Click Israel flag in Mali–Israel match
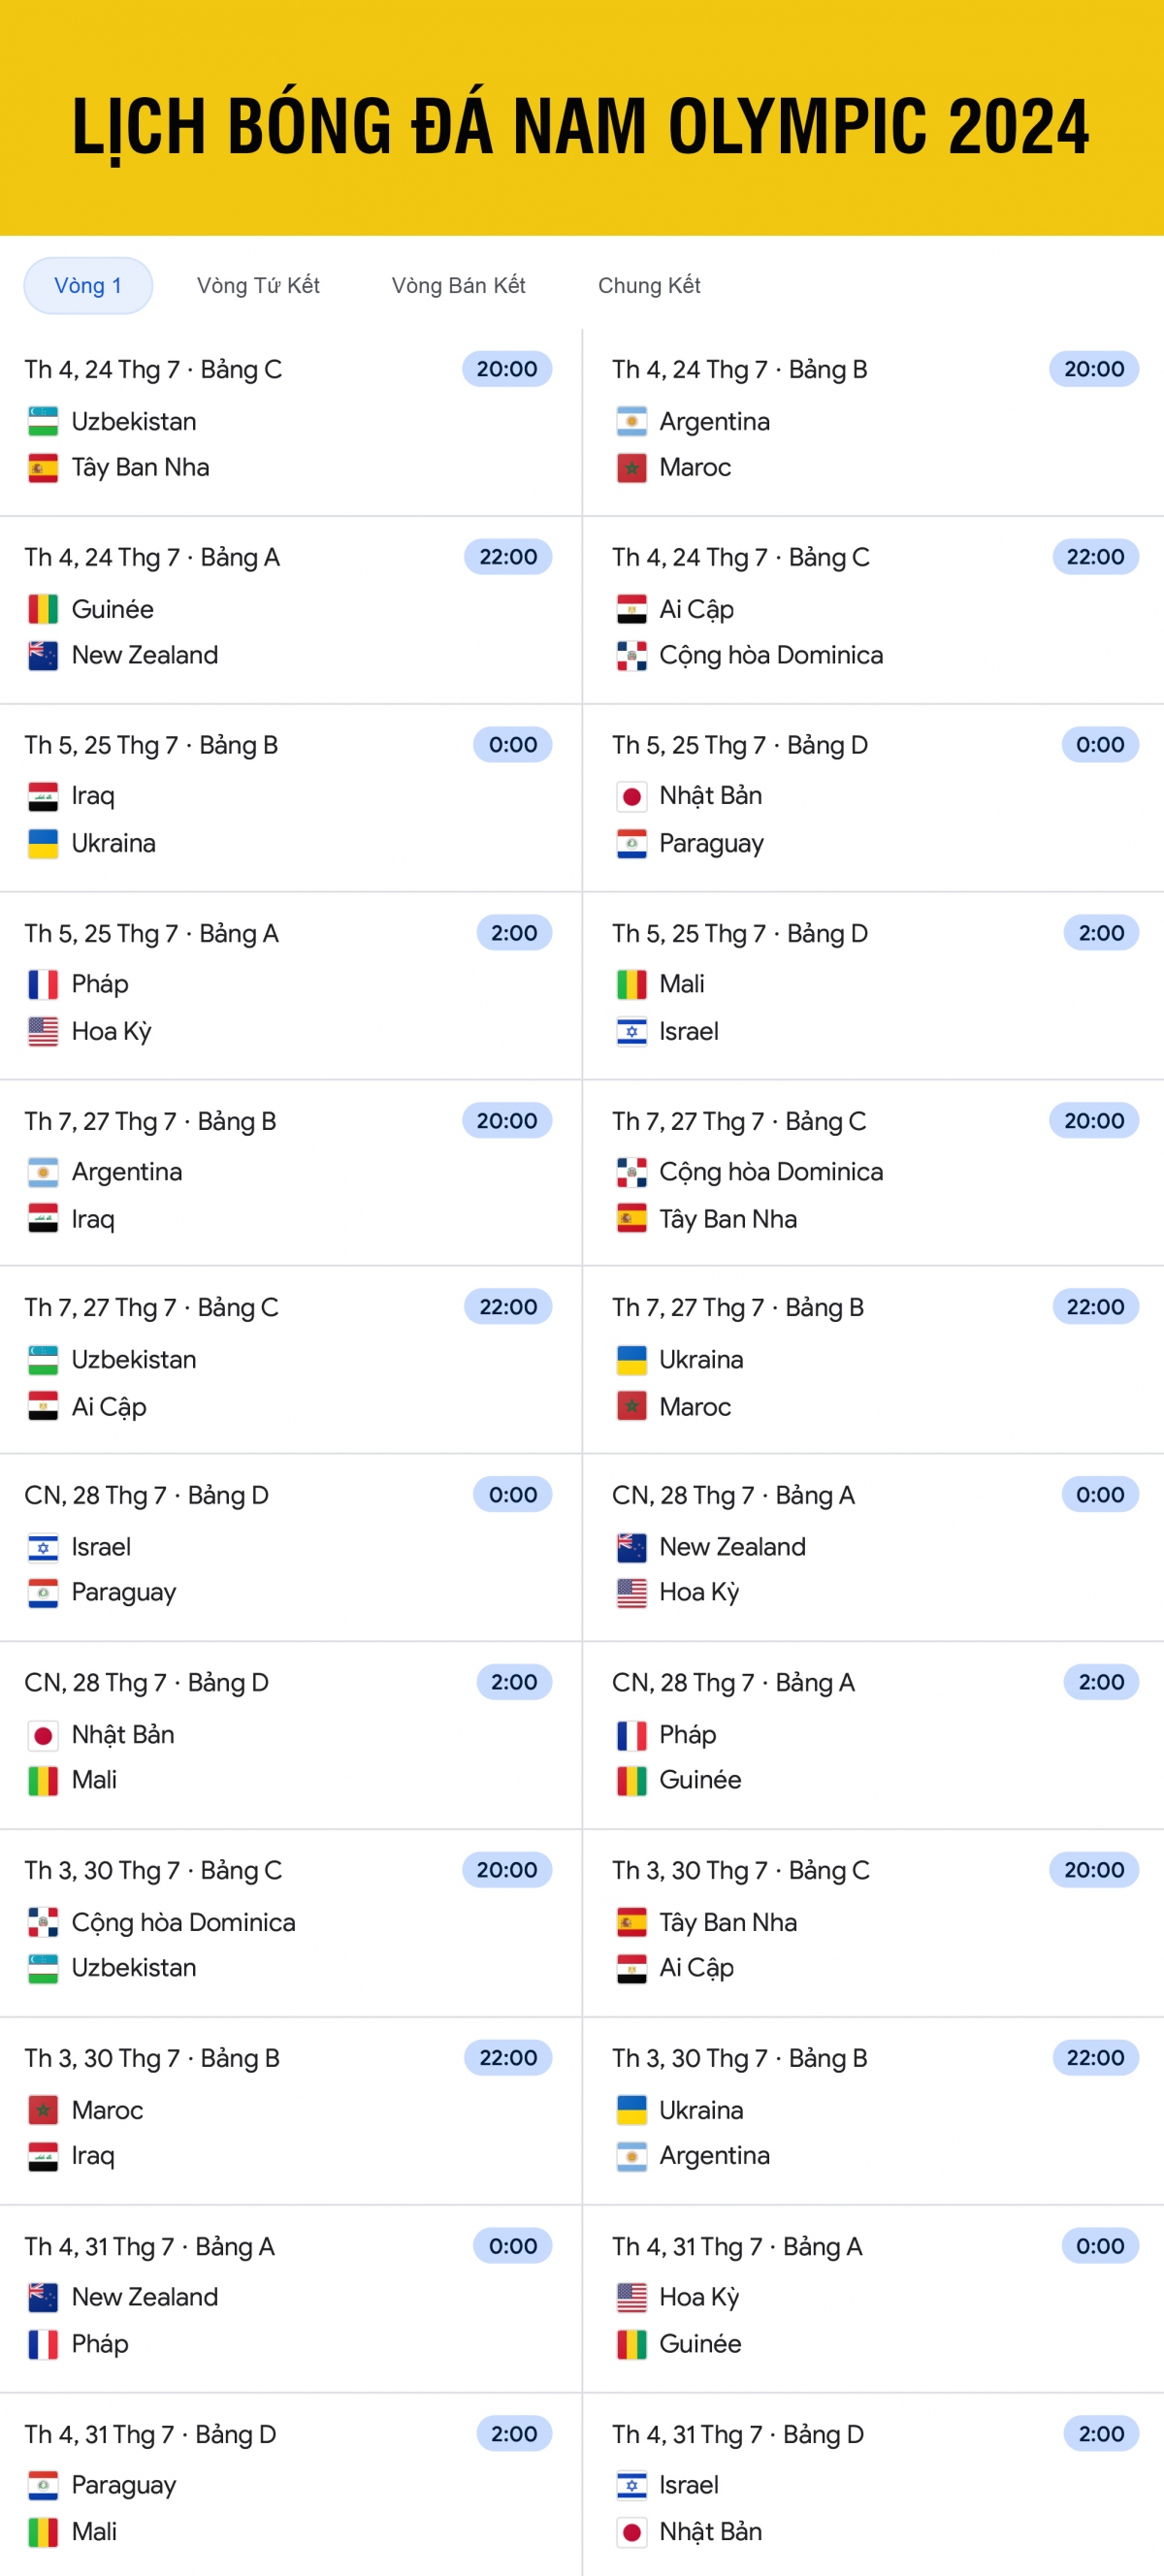 (631, 1031)
